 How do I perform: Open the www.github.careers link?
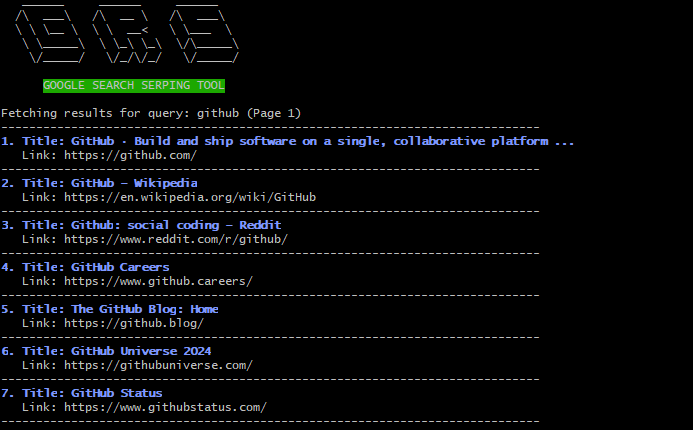tap(158, 281)
